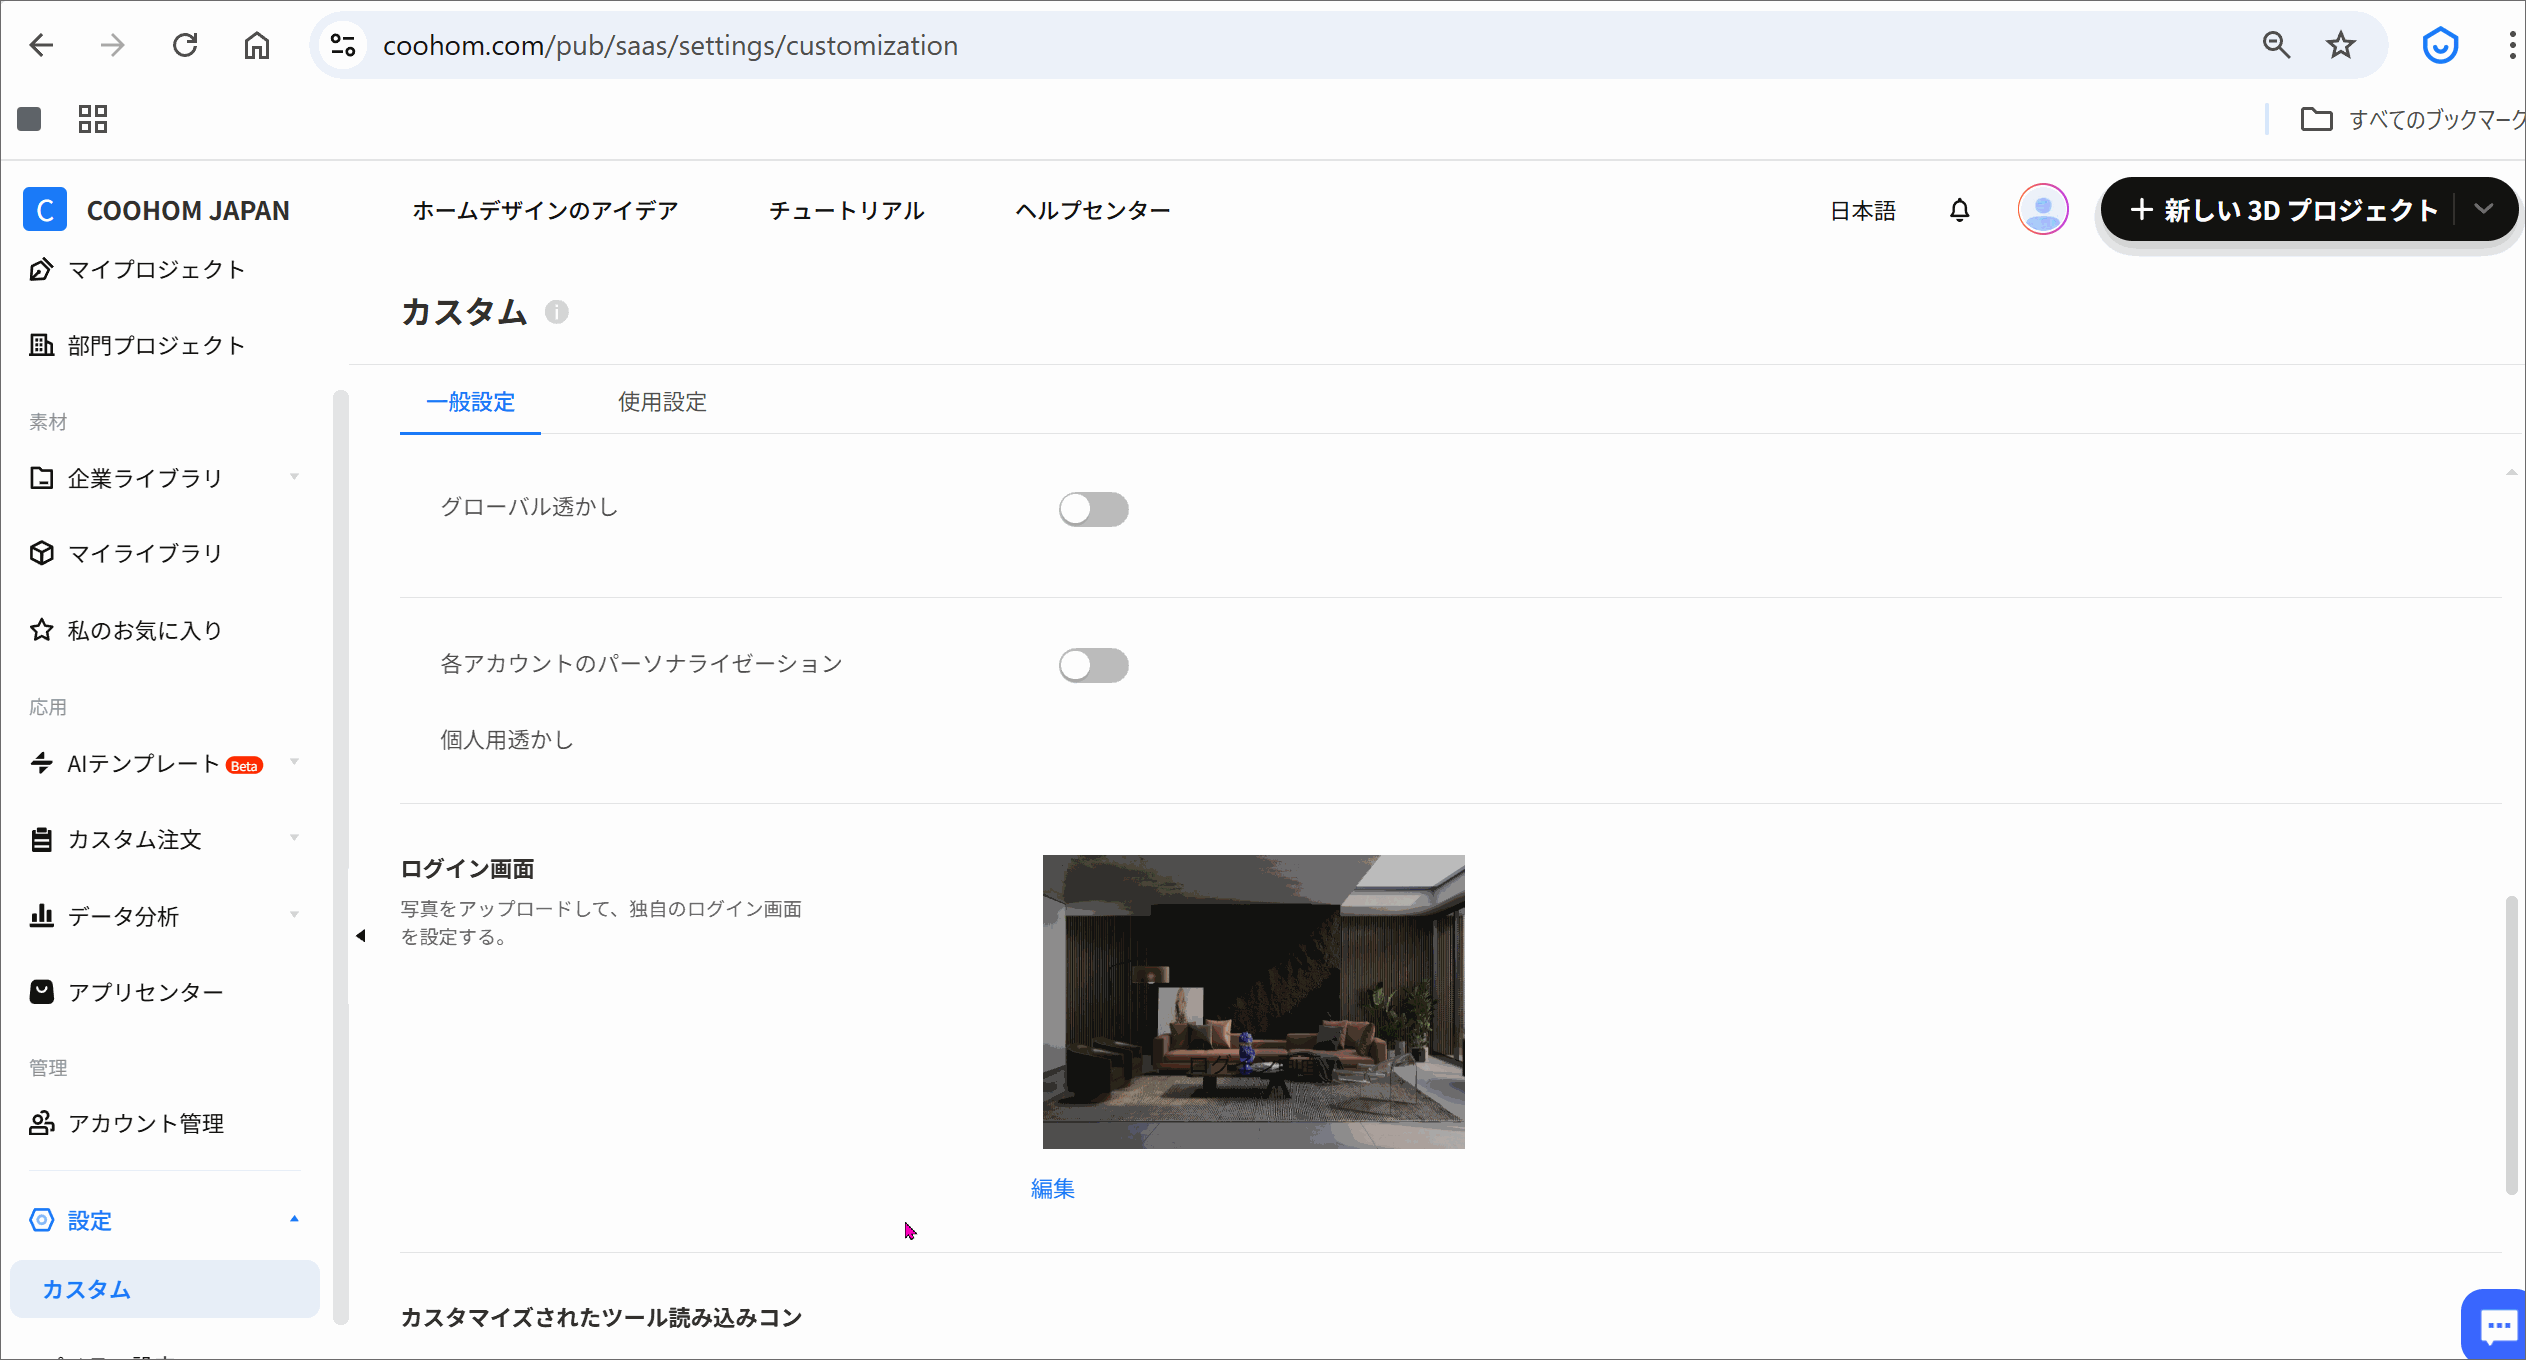Open the browser three-dot menu

point(2512,45)
